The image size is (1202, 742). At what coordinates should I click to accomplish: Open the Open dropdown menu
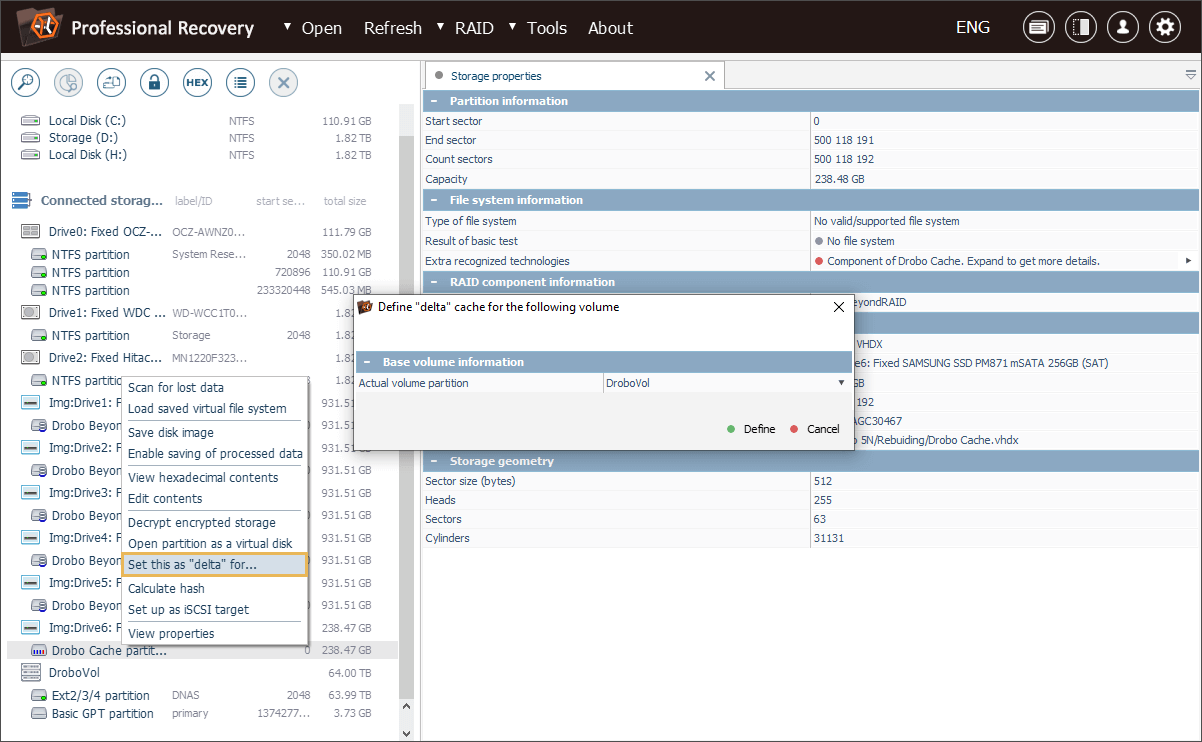[312, 28]
